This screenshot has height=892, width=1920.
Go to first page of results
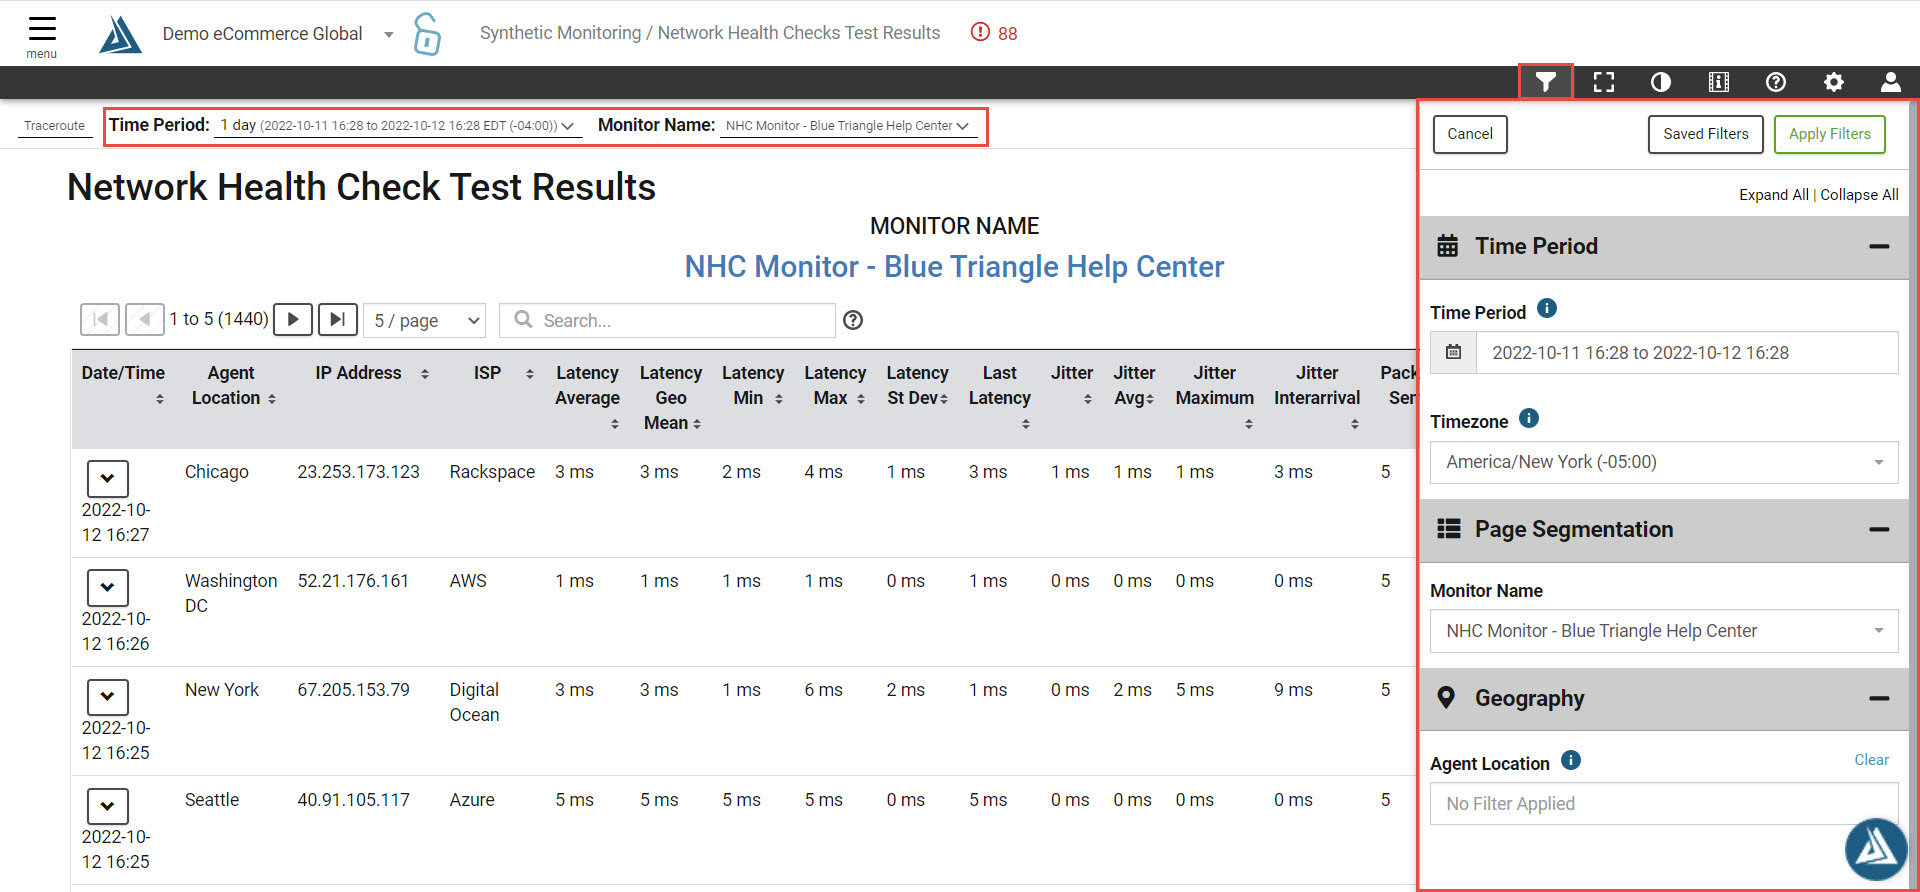click(100, 319)
